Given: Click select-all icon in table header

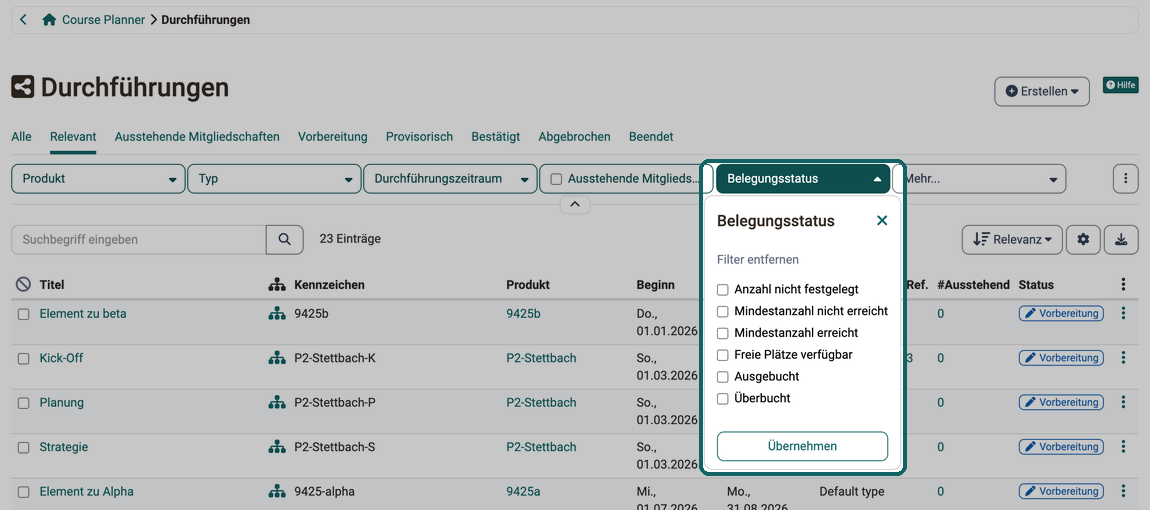Looking at the screenshot, I should click(23, 285).
